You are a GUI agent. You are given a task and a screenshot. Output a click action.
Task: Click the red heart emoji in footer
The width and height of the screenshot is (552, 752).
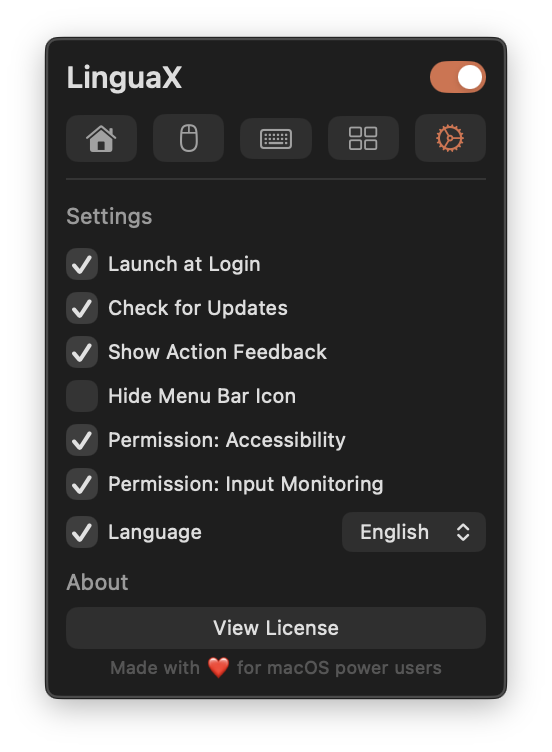218,668
